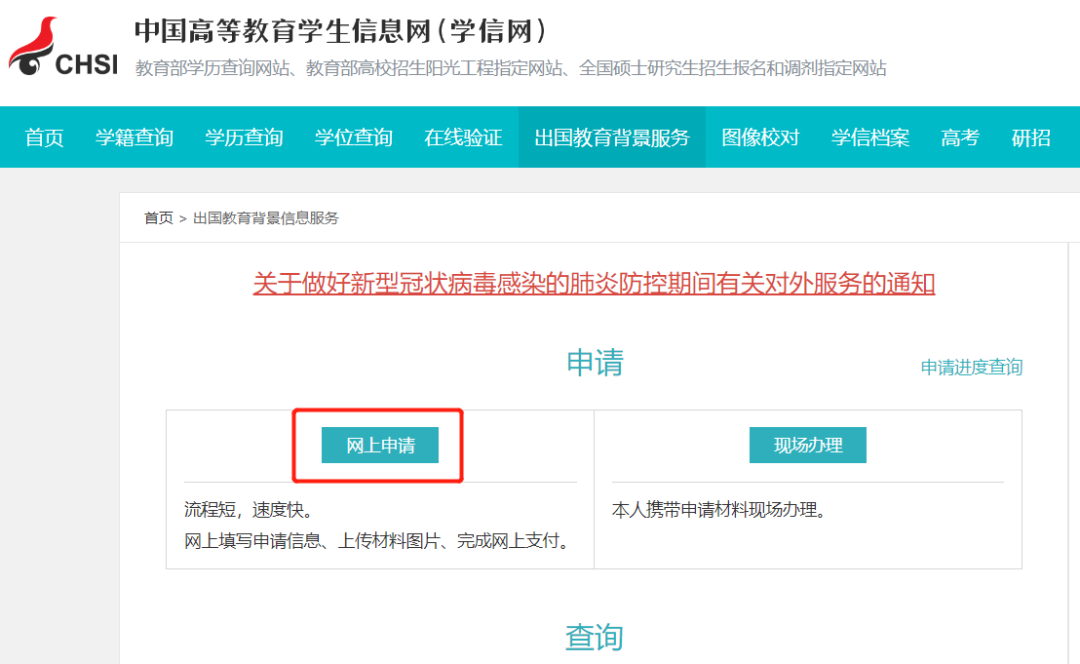
Task: Click the 申请 section heading
Action: 594,362
